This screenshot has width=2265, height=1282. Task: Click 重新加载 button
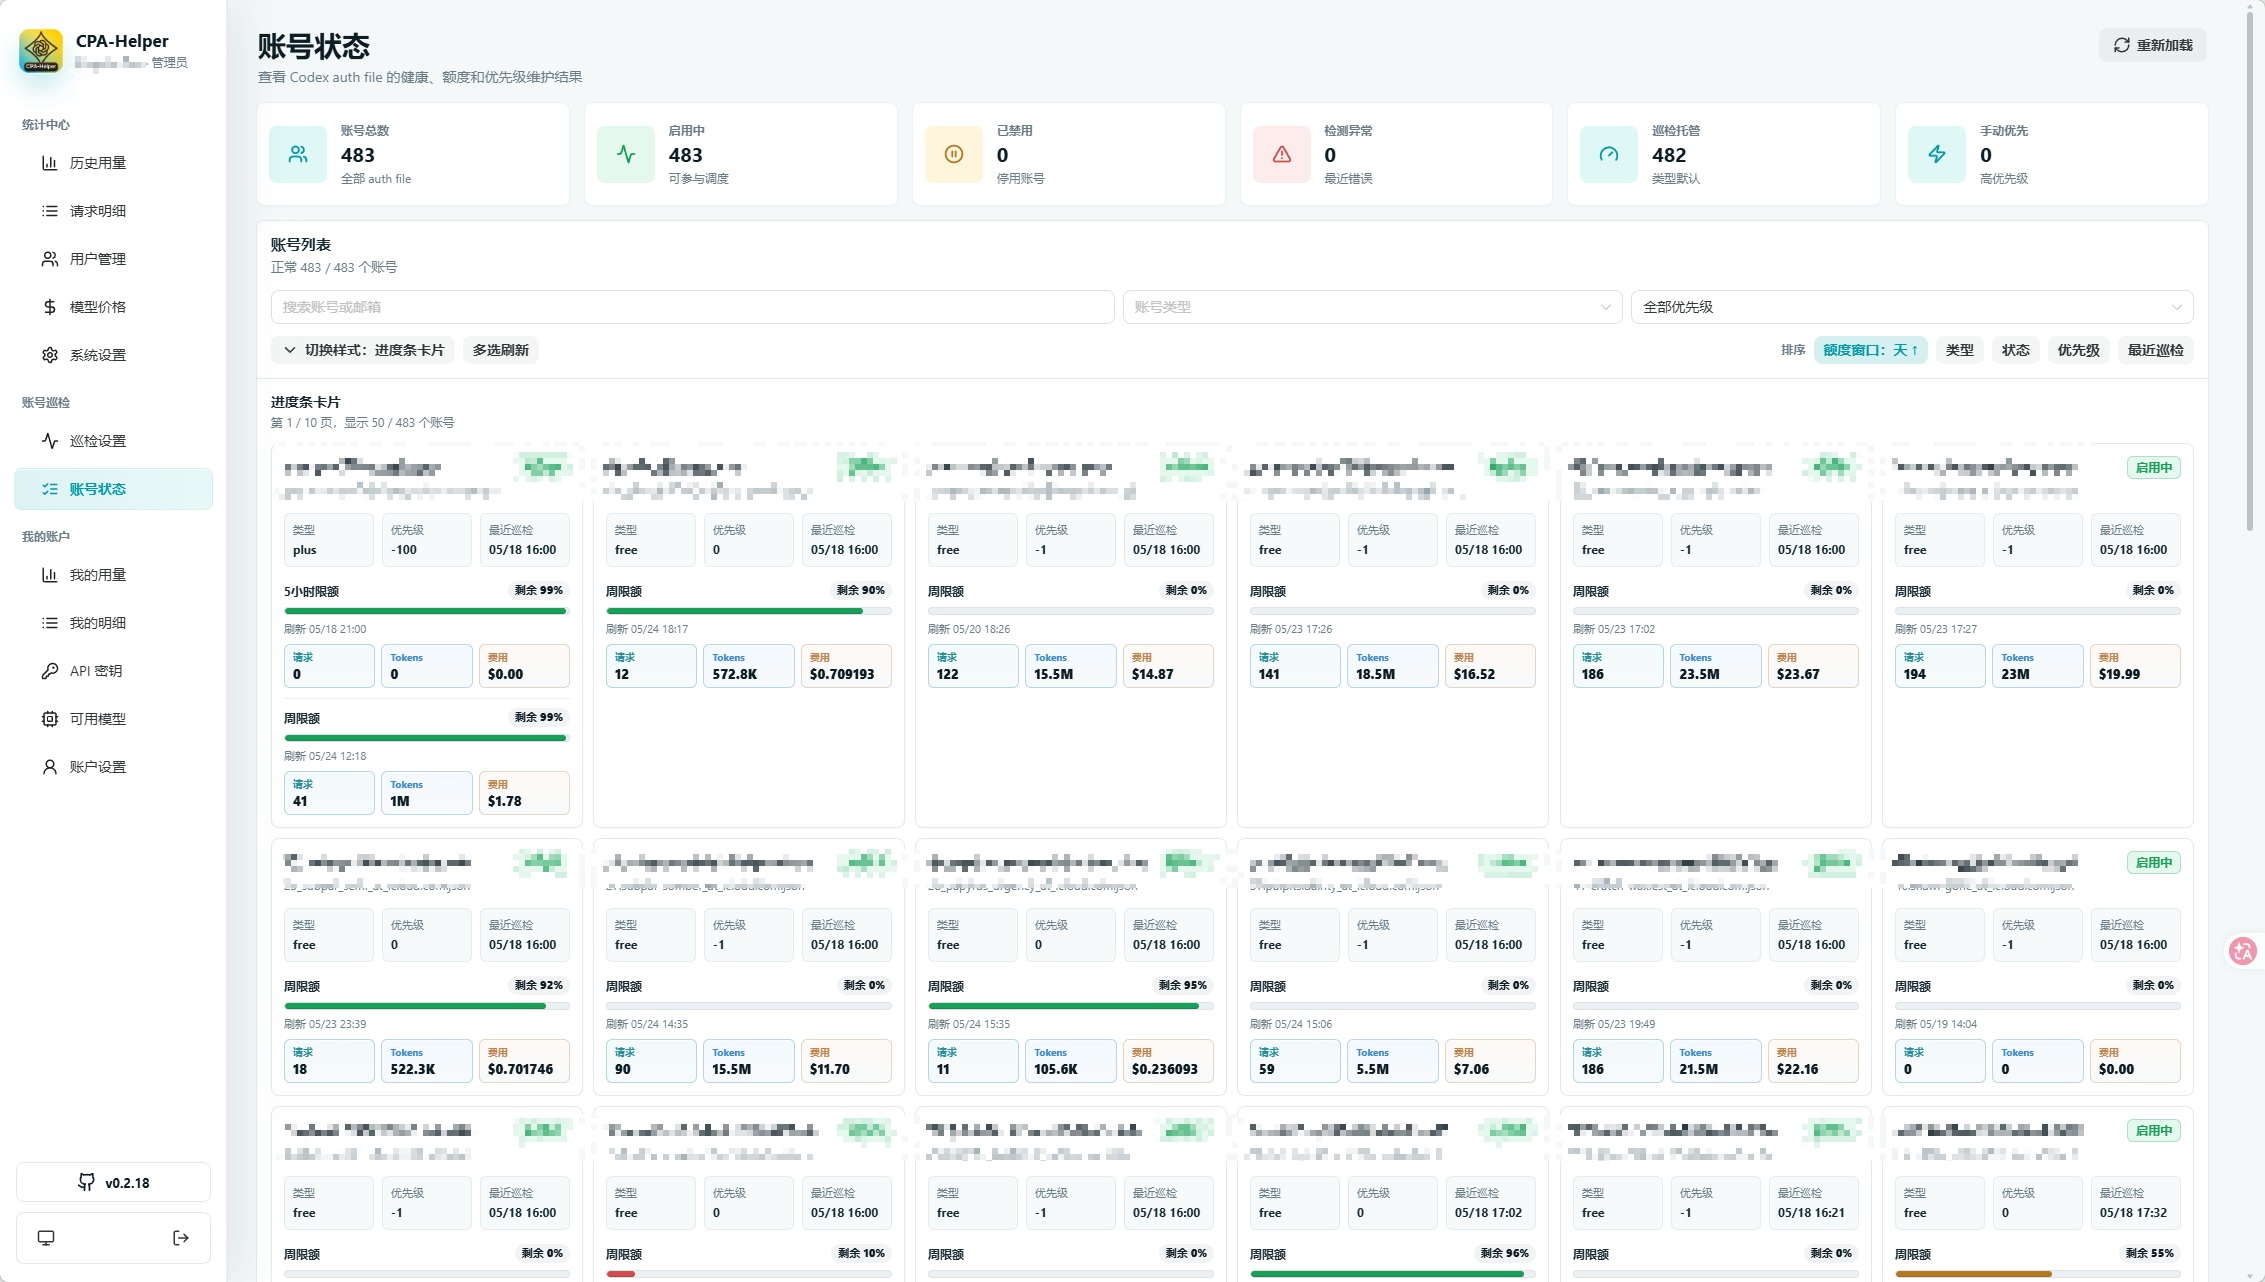(x=2152, y=45)
